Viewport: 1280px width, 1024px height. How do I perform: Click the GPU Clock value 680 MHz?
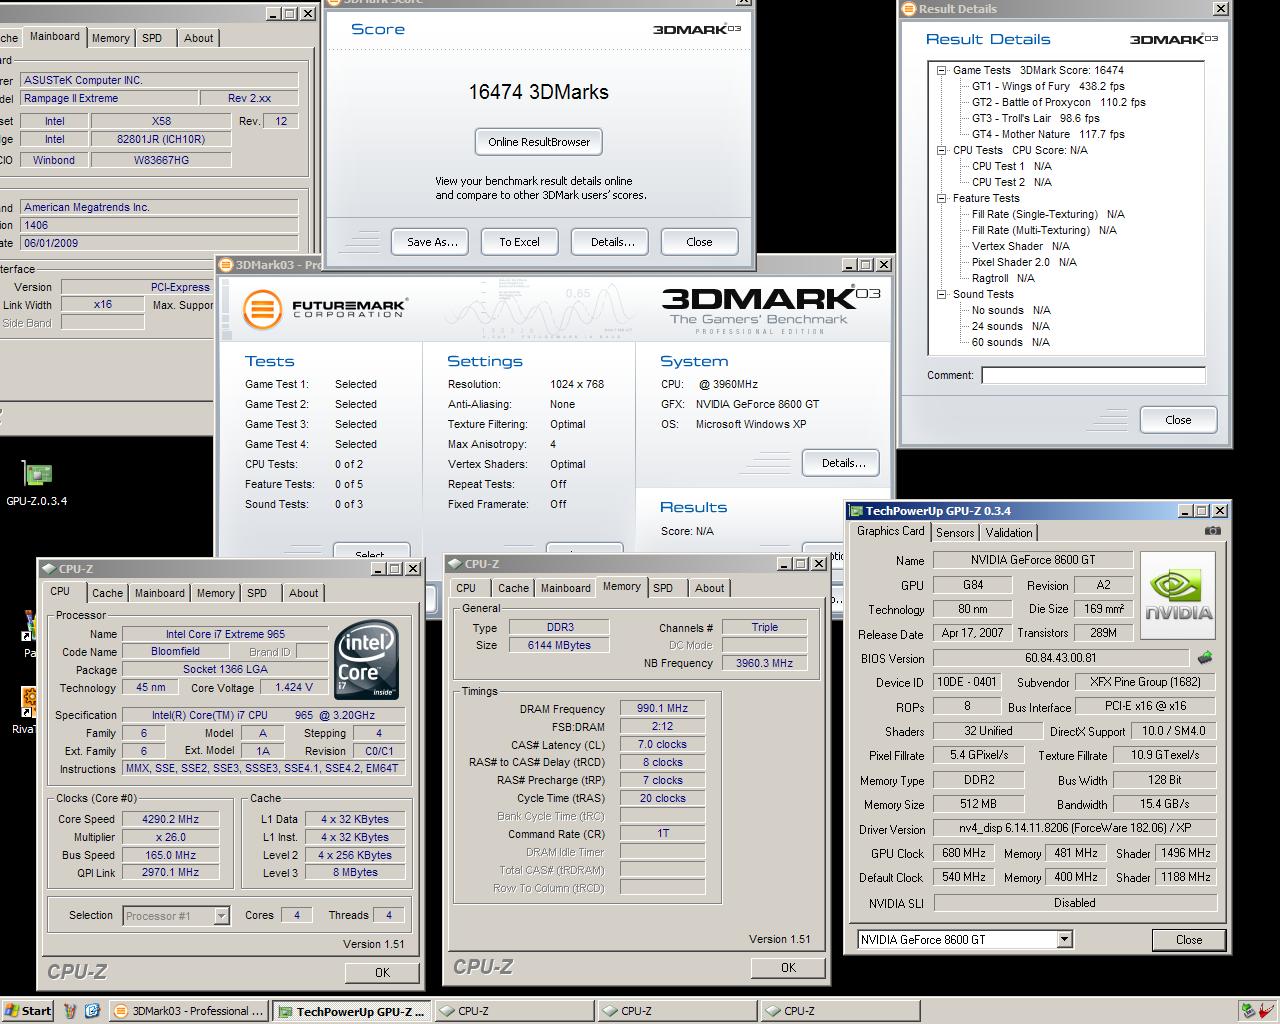click(964, 853)
